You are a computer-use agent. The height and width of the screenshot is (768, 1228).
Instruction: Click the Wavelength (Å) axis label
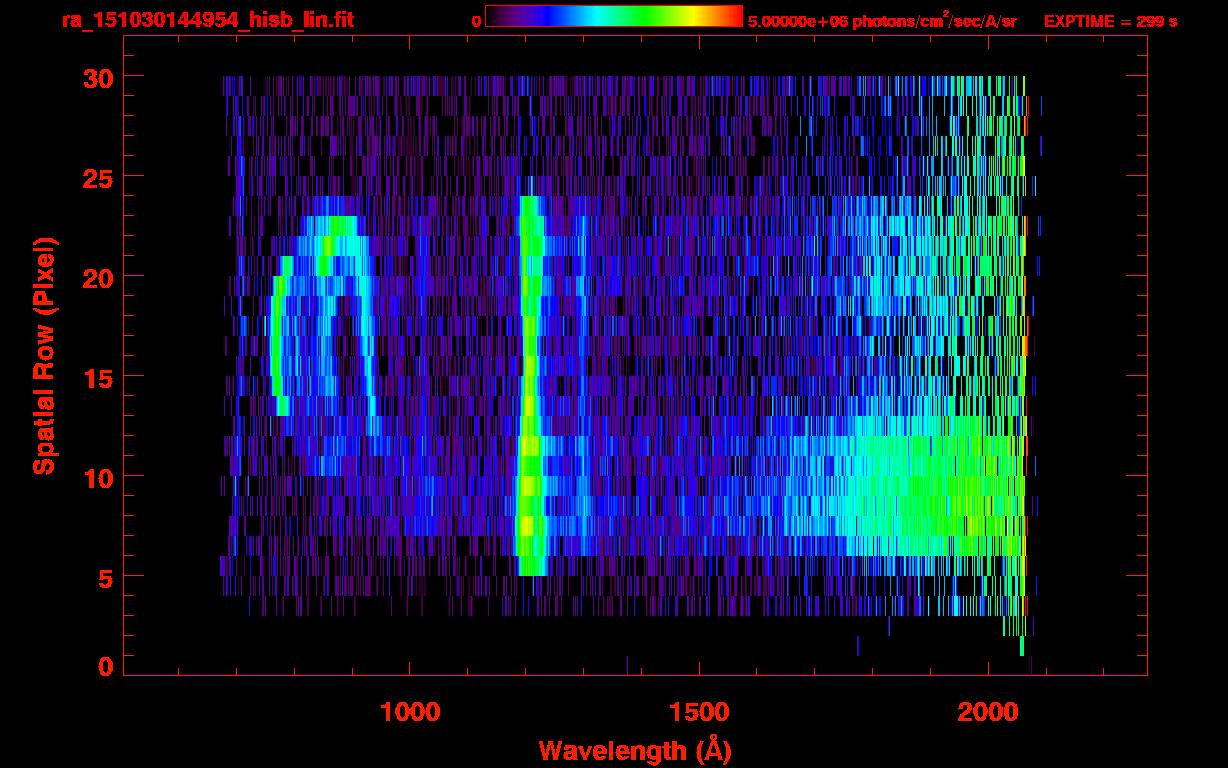pos(634,749)
